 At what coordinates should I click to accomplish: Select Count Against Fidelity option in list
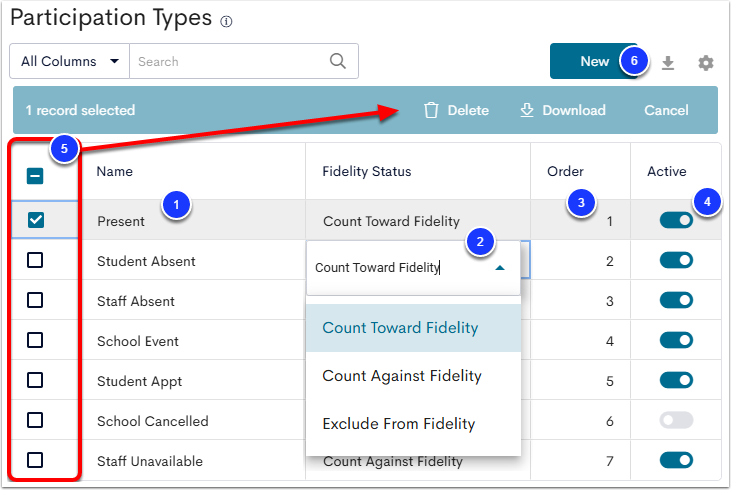(x=413, y=376)
